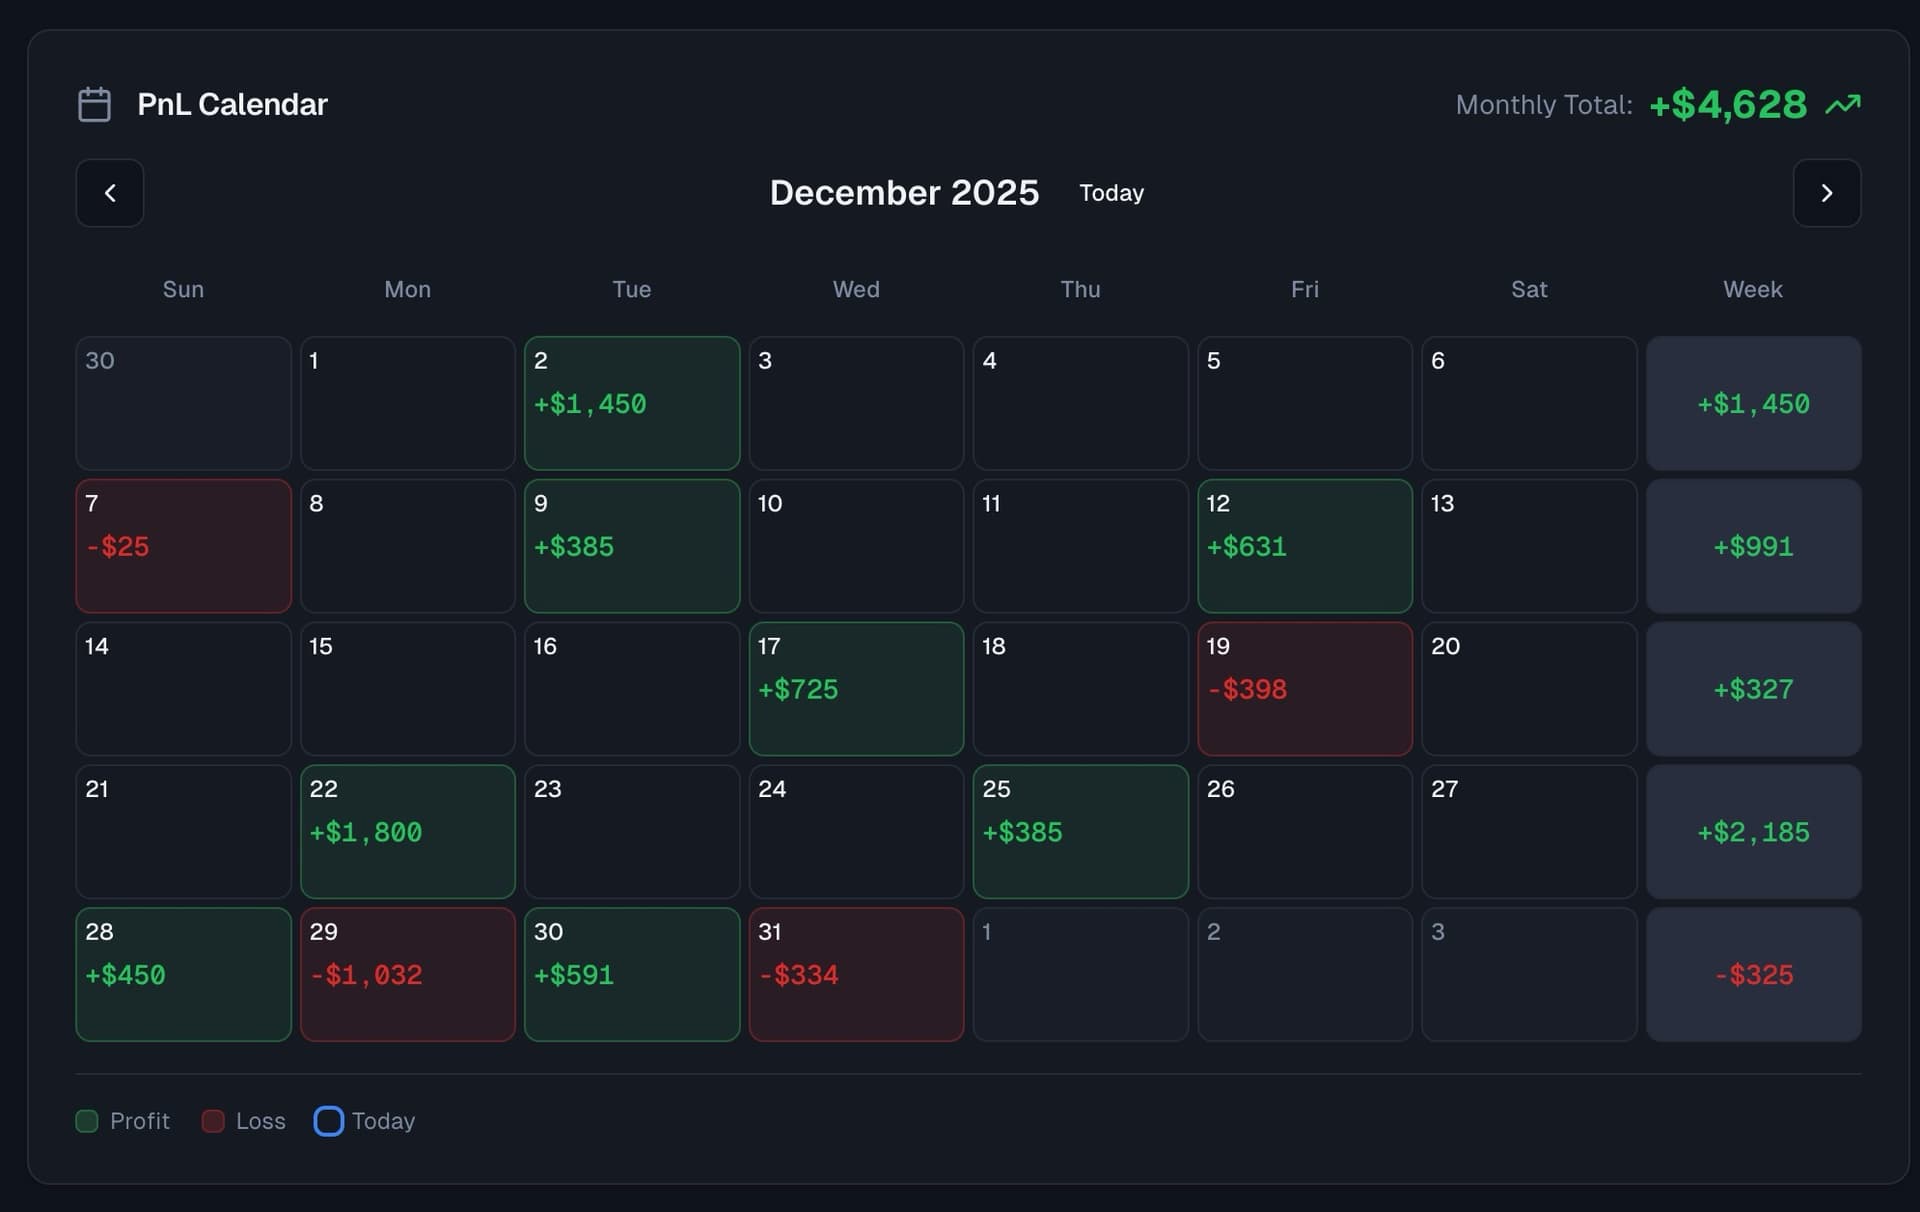Open the previous month with the left chevron
This screenshot has width=1920, height=1212.
(x=109, y=192)
